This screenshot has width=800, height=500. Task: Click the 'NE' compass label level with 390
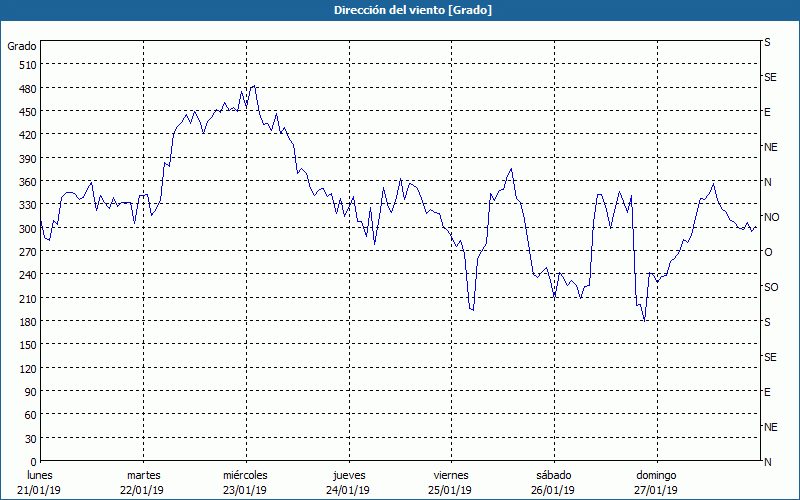[x=771, y=147]
